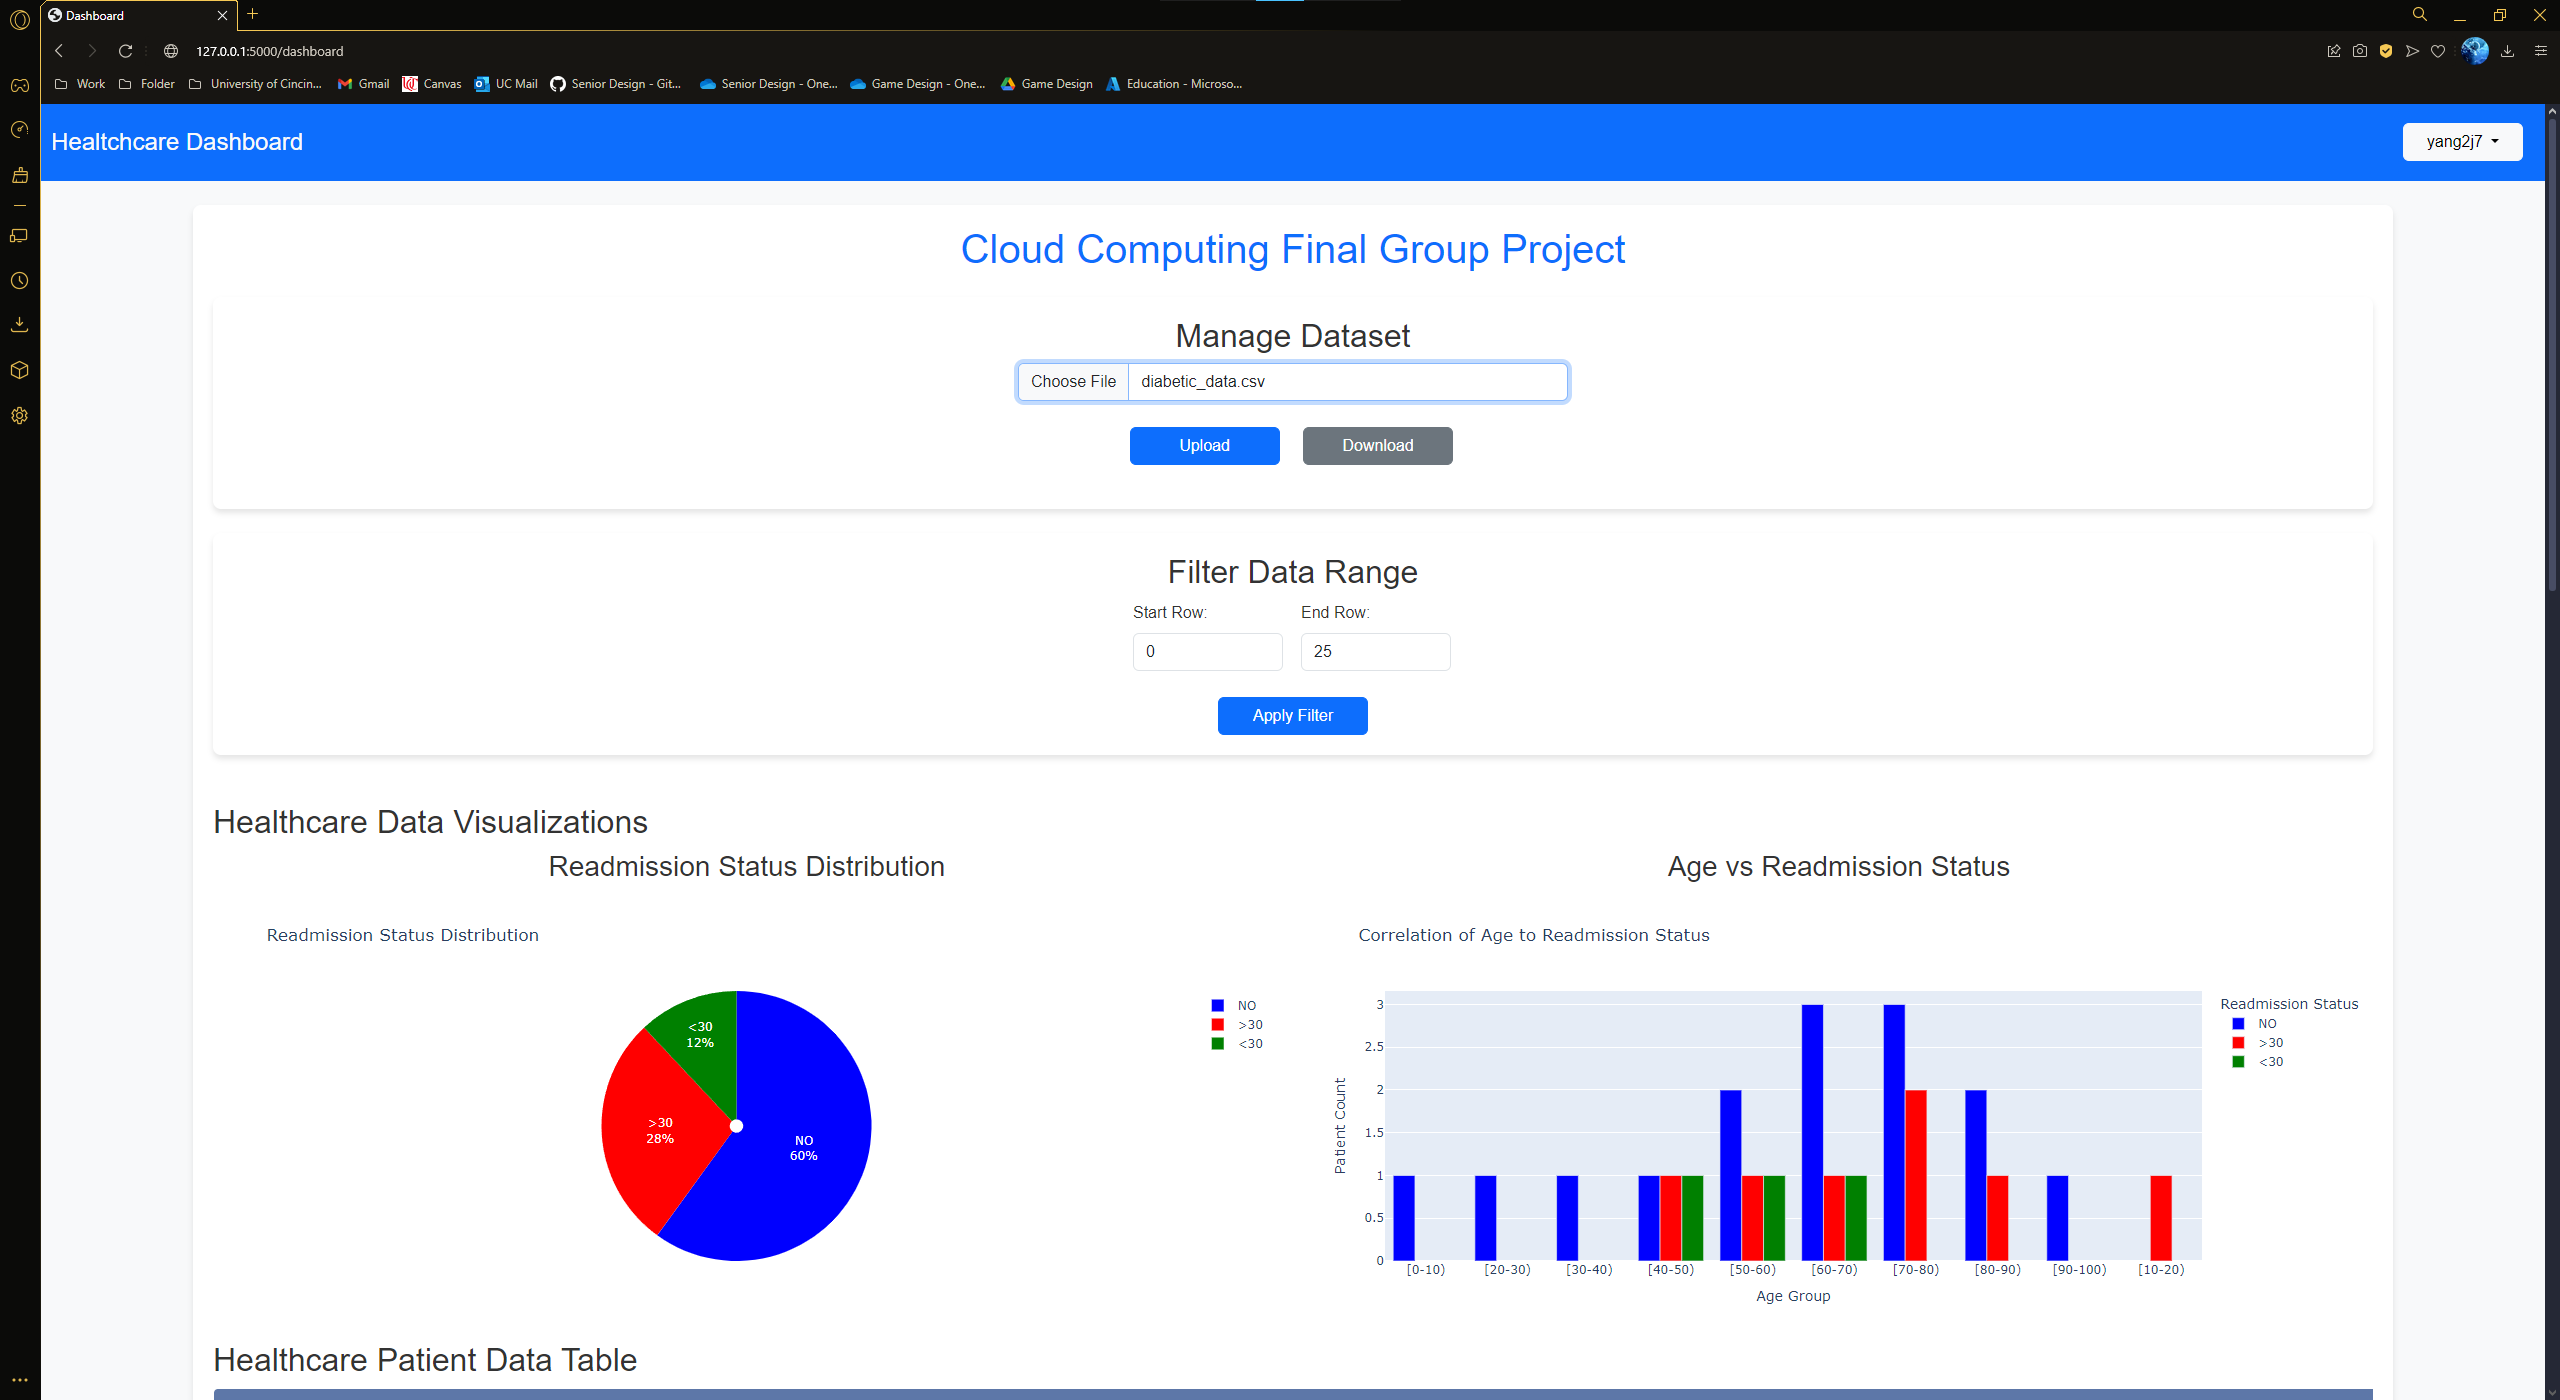This screenshot has width=2560, height=1400.
Task: Close the Dashboard tab
Action: tap(222, 15)
